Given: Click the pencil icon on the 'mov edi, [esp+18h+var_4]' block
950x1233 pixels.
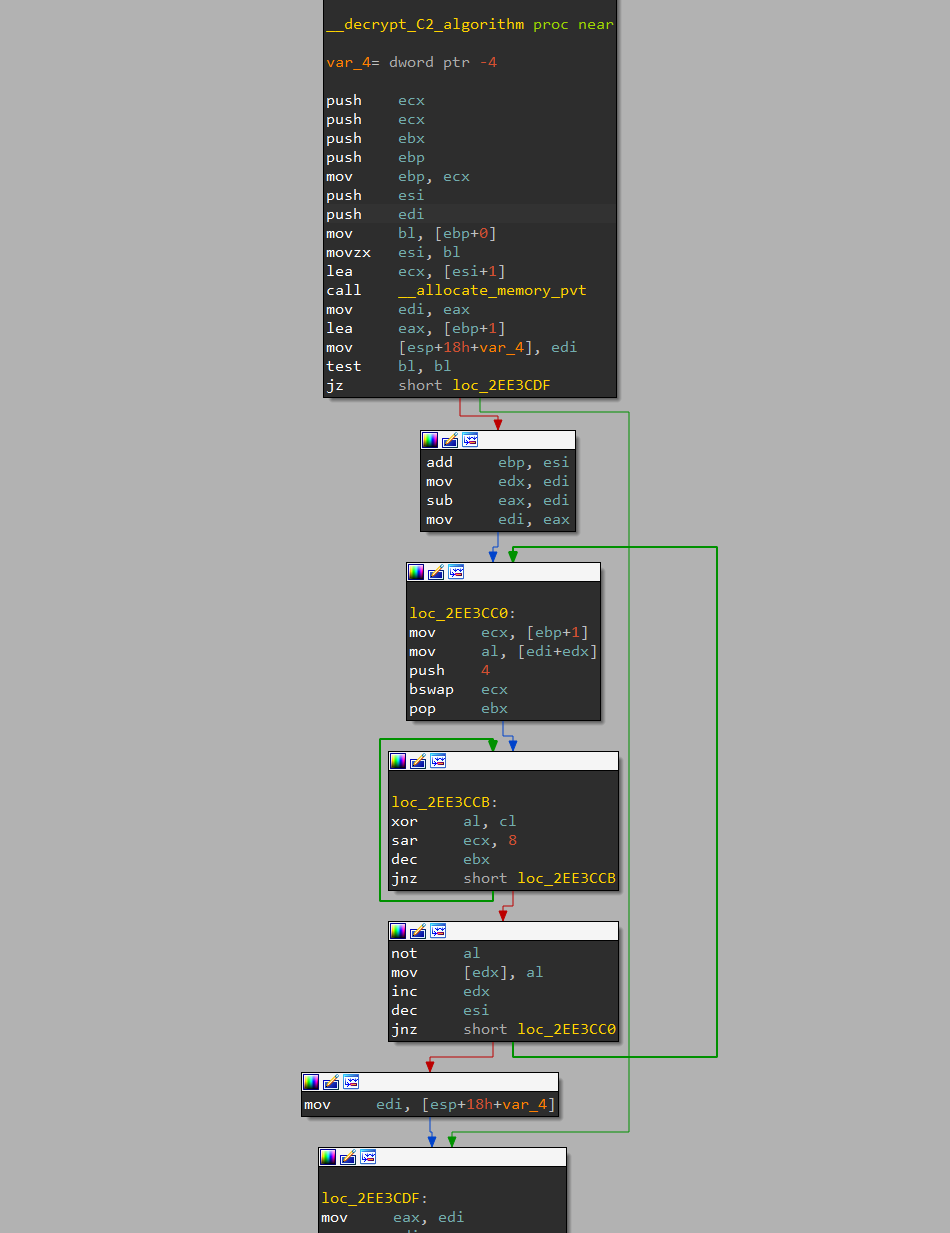Looking at the screenshot, I should tap(331, 1082).
